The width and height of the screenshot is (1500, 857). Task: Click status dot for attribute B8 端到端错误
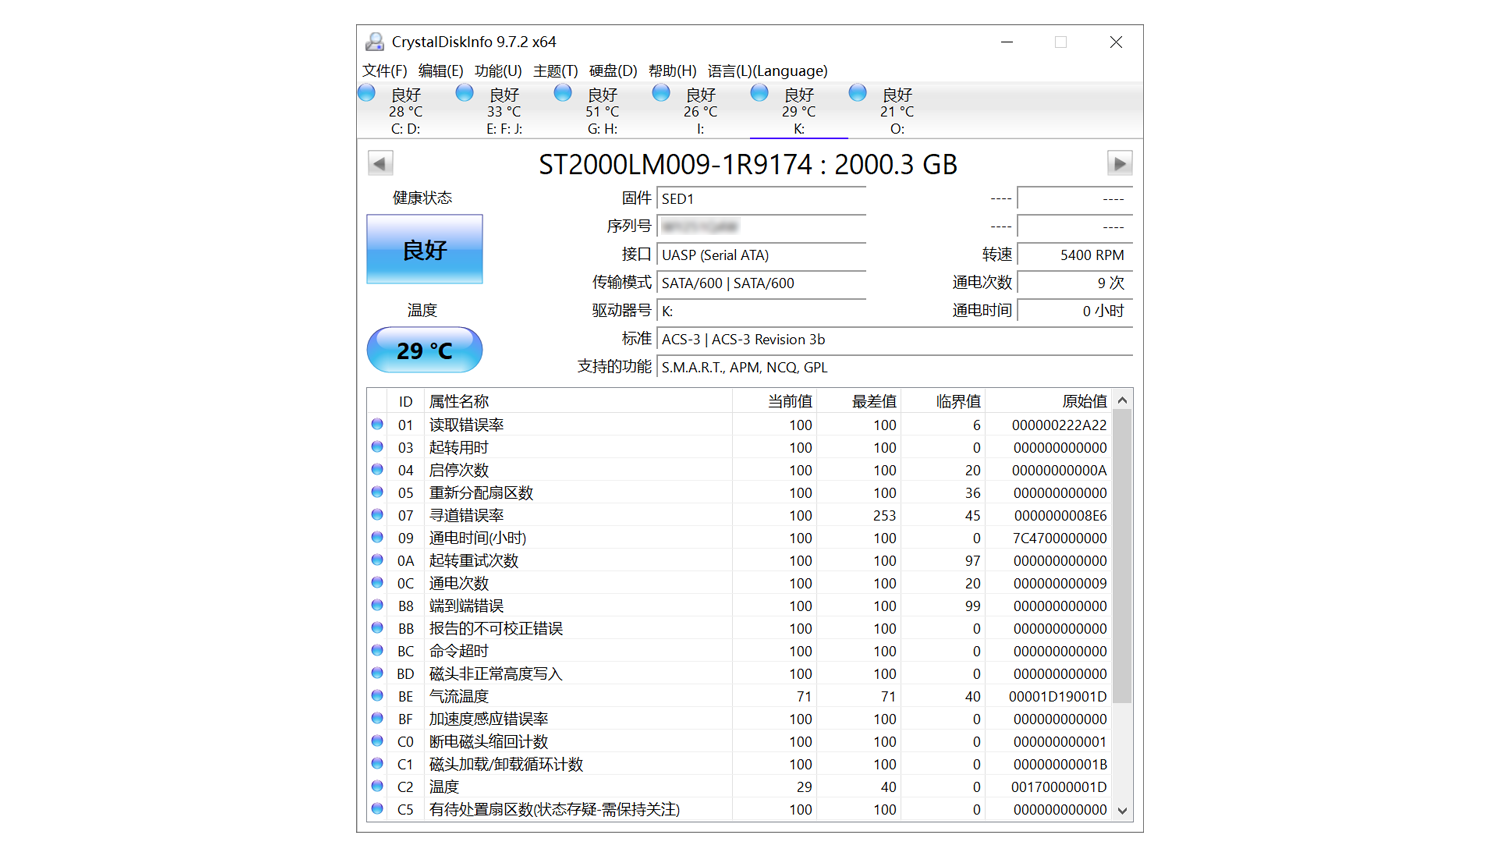377,605
